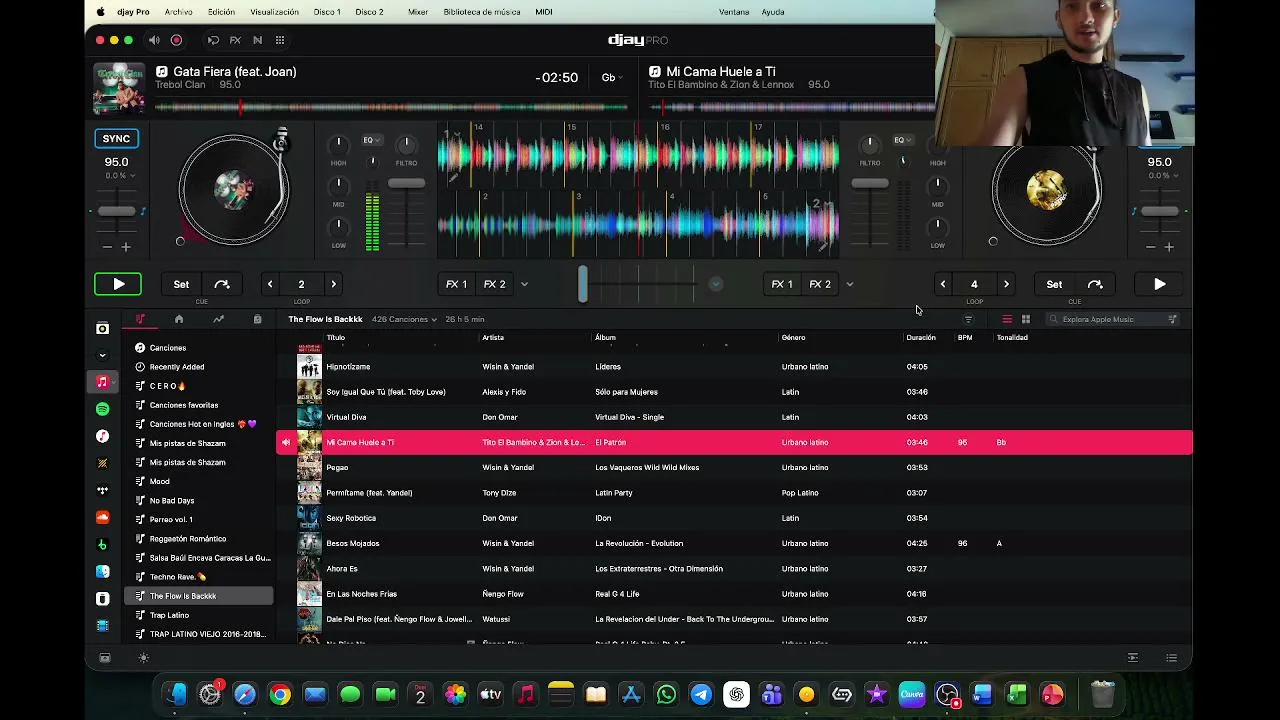This screenshot has height=720, width=1280.
Task: Open the videos library source
Action: [x=102, y=625]
